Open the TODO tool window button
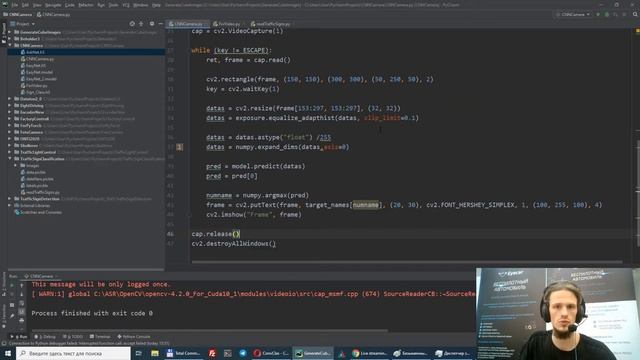Image resolution: width=640 pixels, height=360 pixels. tap(73, 337)
